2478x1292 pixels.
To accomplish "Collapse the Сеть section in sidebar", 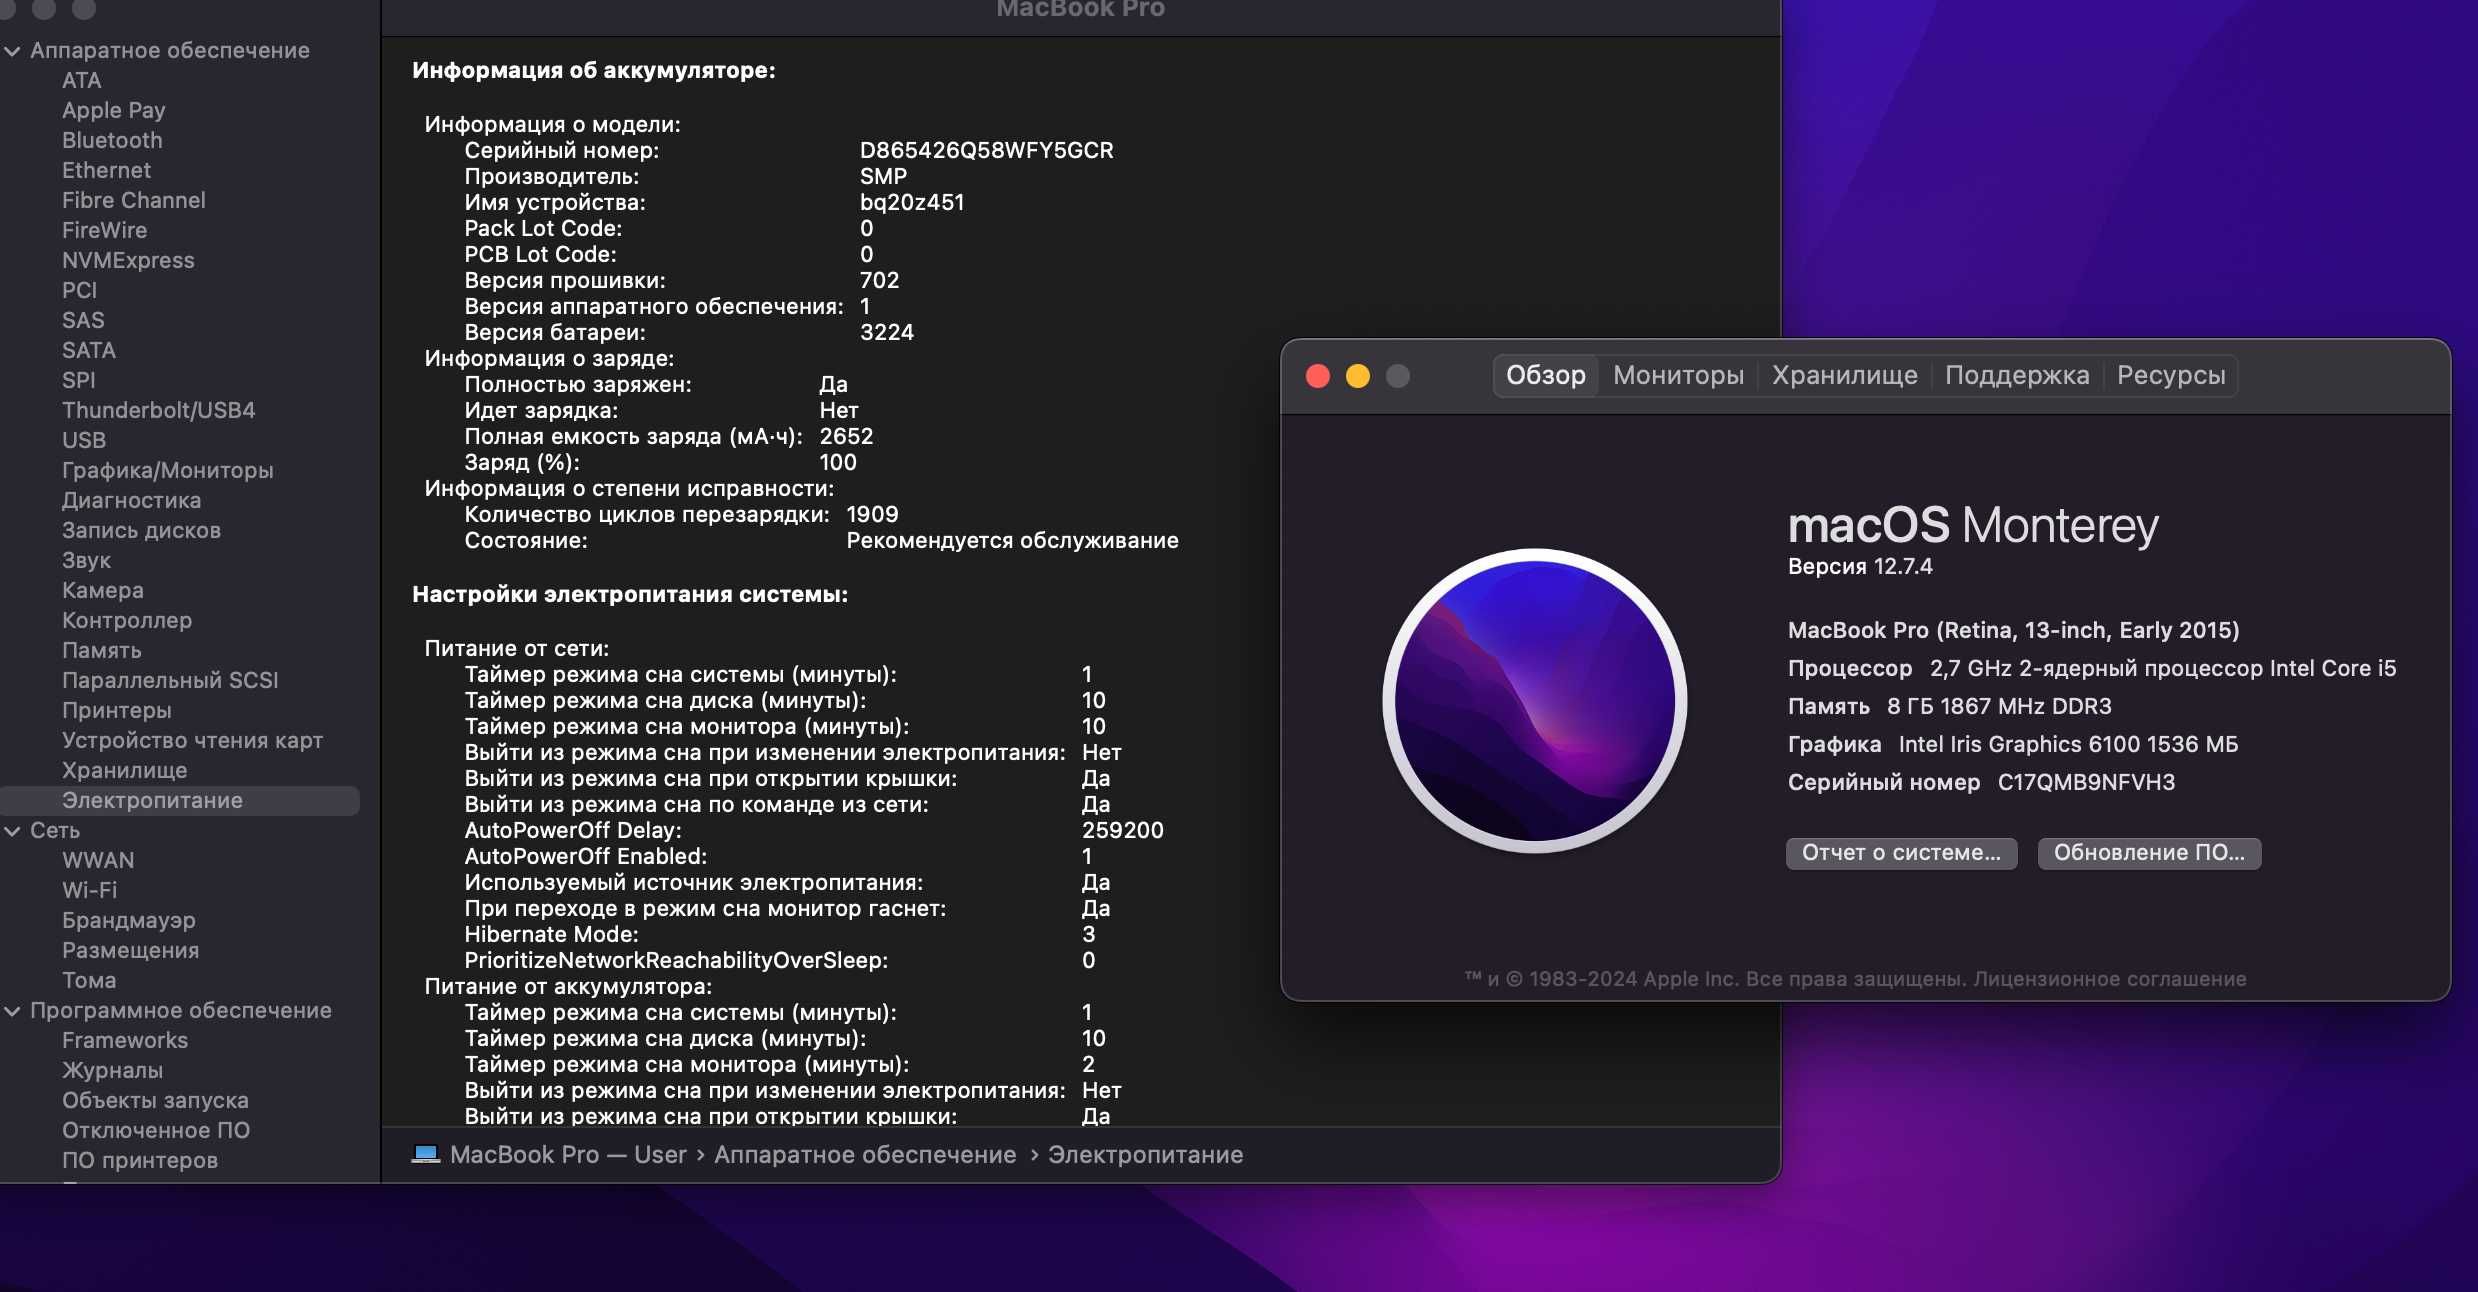I will pyautogui.click(x=13, y=831).
